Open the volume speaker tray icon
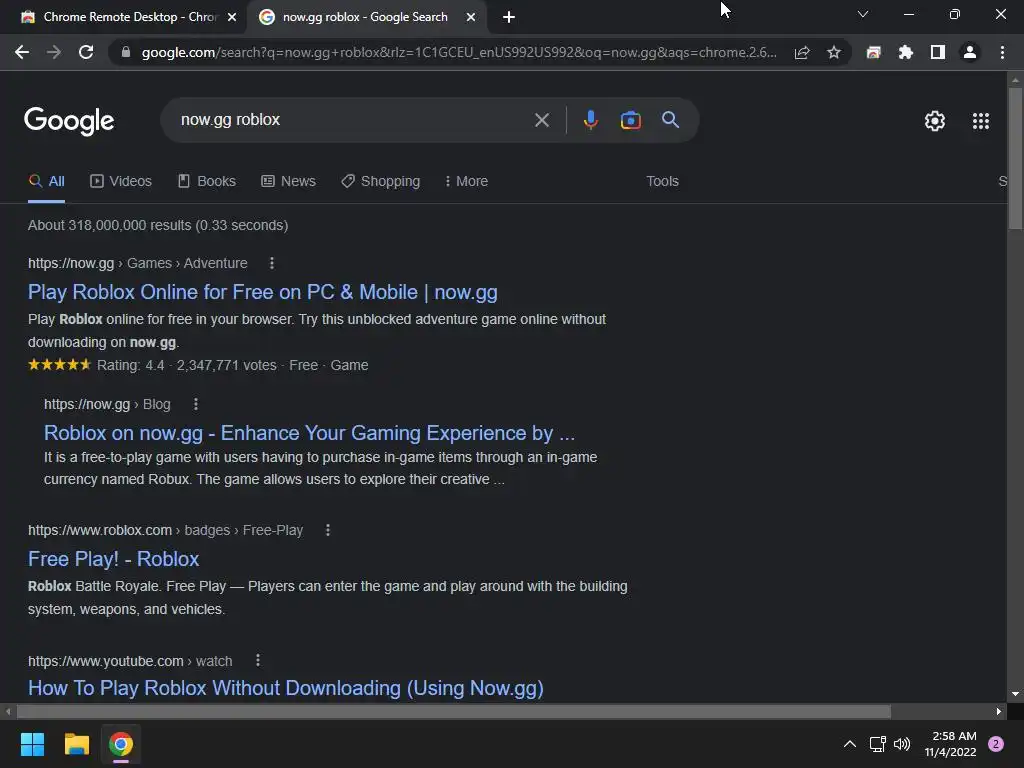1024x768 pixels. (902, 744)
